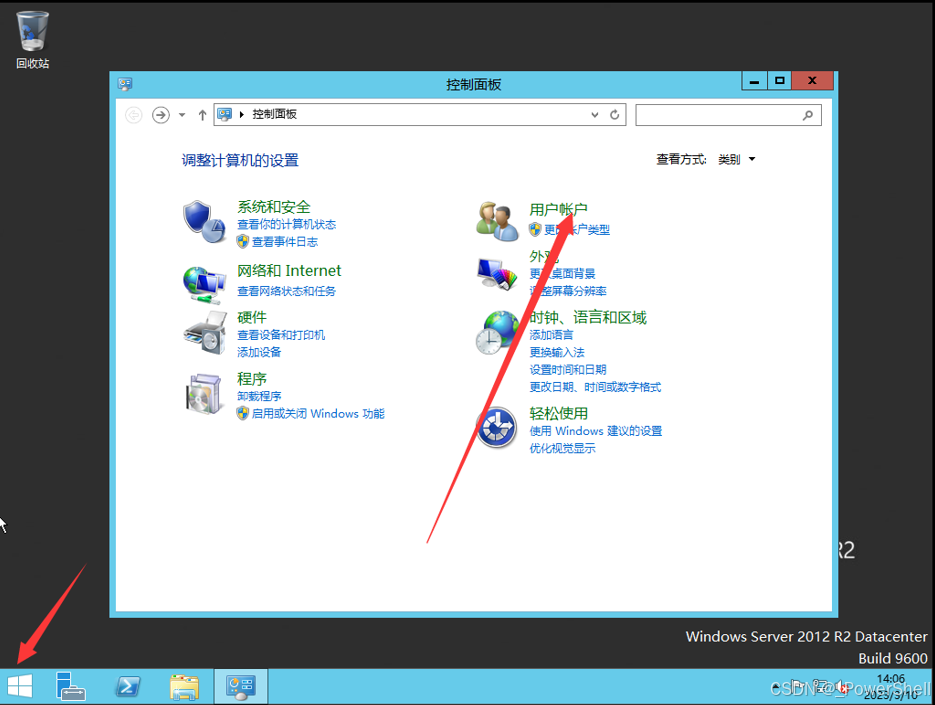Open recent locations dropdown arrow
935x705 pixels.
(182, 115)
